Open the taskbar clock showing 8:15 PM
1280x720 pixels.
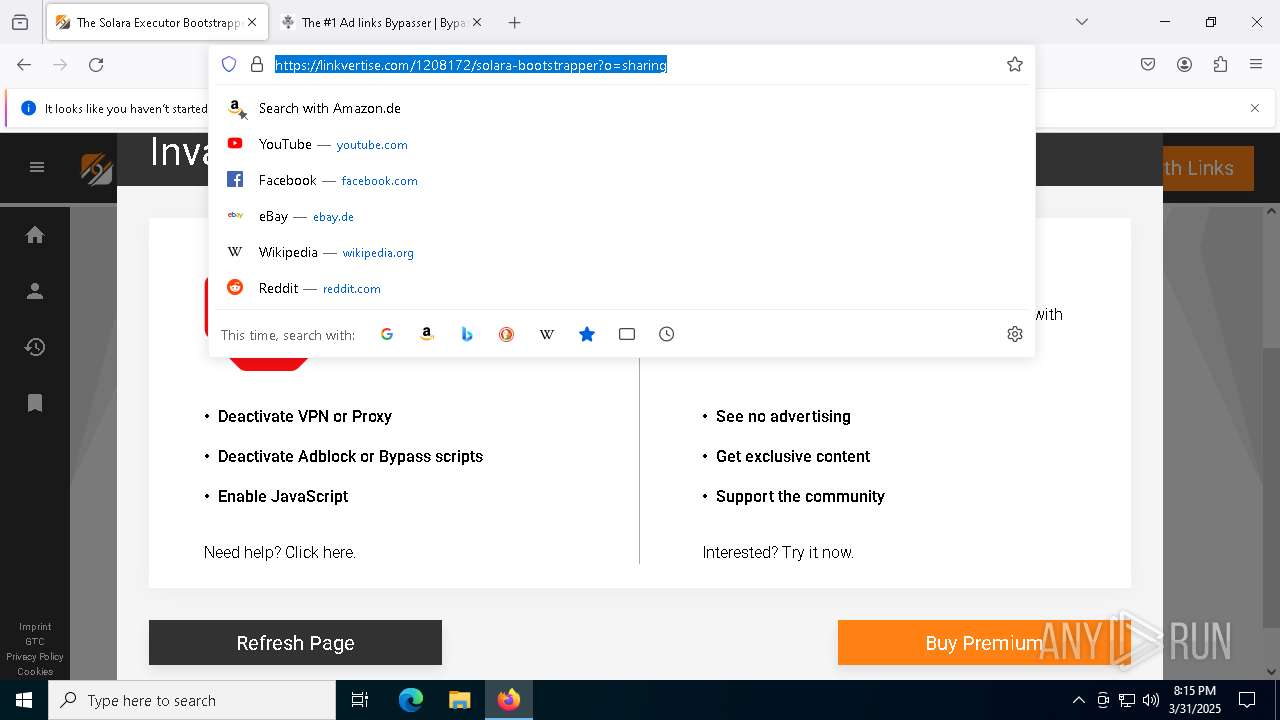1195,700
